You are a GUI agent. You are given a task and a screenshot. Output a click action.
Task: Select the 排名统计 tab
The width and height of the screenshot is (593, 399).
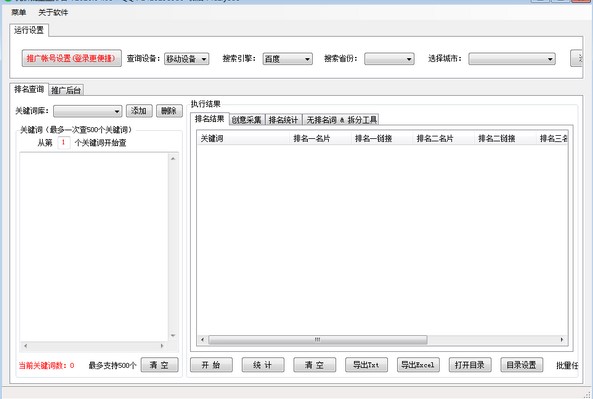[x=283, y=120]
